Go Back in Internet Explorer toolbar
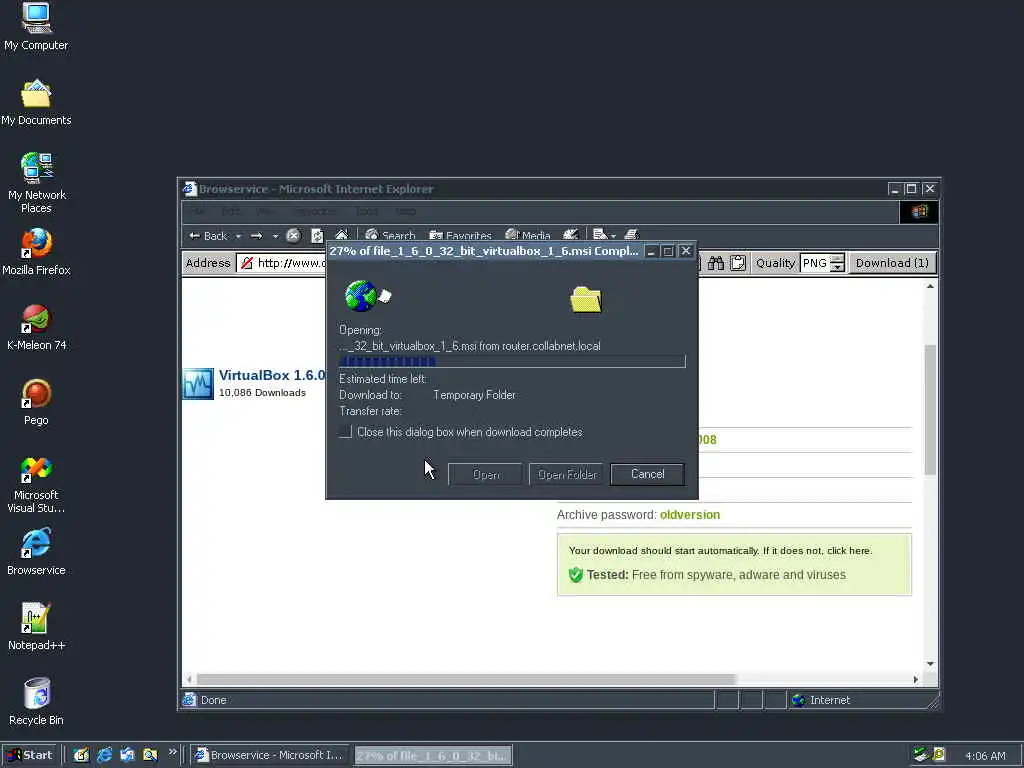The height and width of the screenshot is (768, 1024). click(208, 236)
